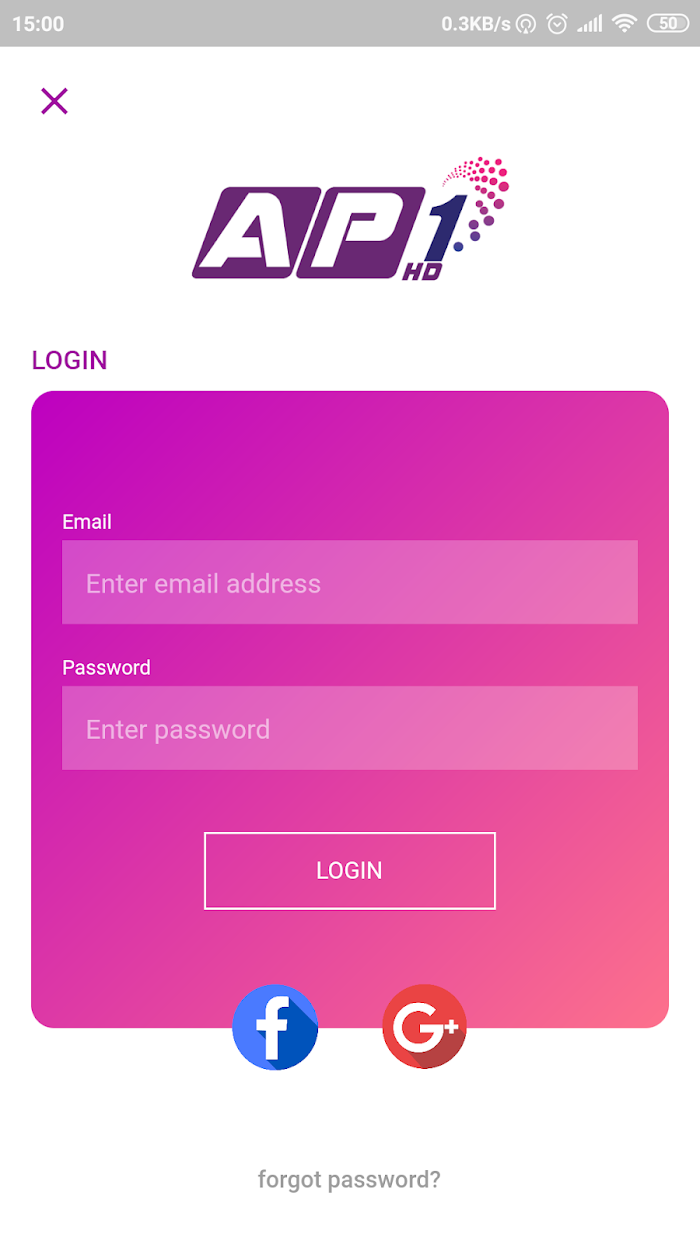Focus the Enter email address field
Image resolution: width=700 pixels, height=1244 pixels.
click(350, 582)
